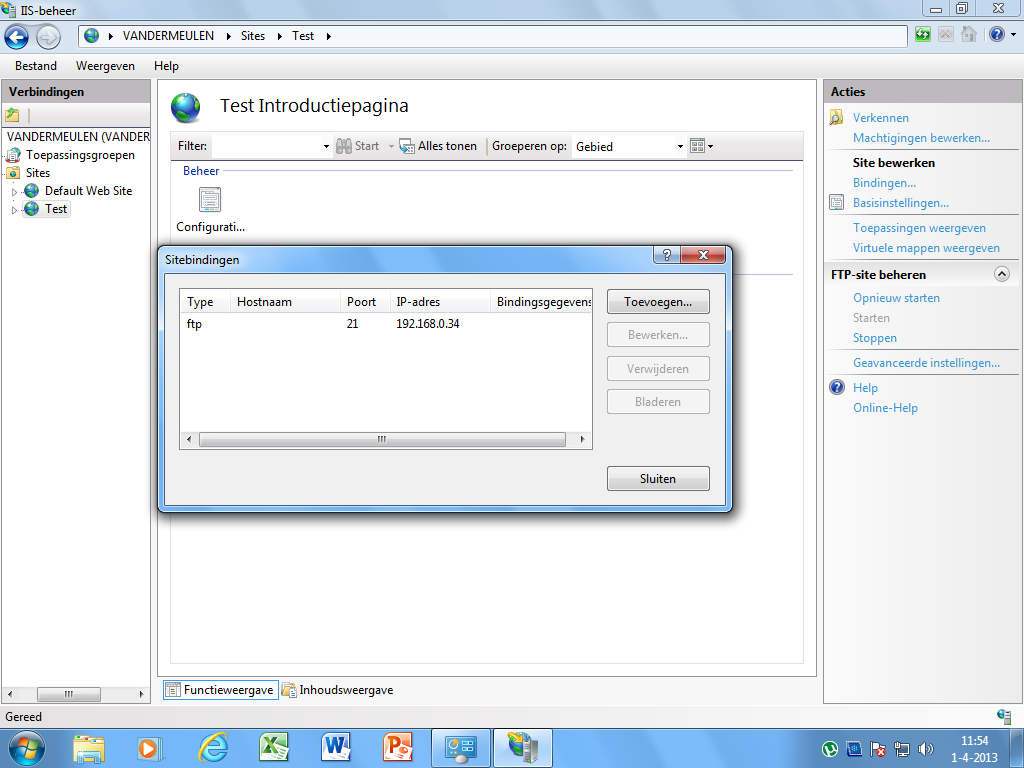Image resolution: width=1024 pixels, height=768 pixels.
Task: Click Toepassingen weergeven link
Action: click(x=919, y=228)
